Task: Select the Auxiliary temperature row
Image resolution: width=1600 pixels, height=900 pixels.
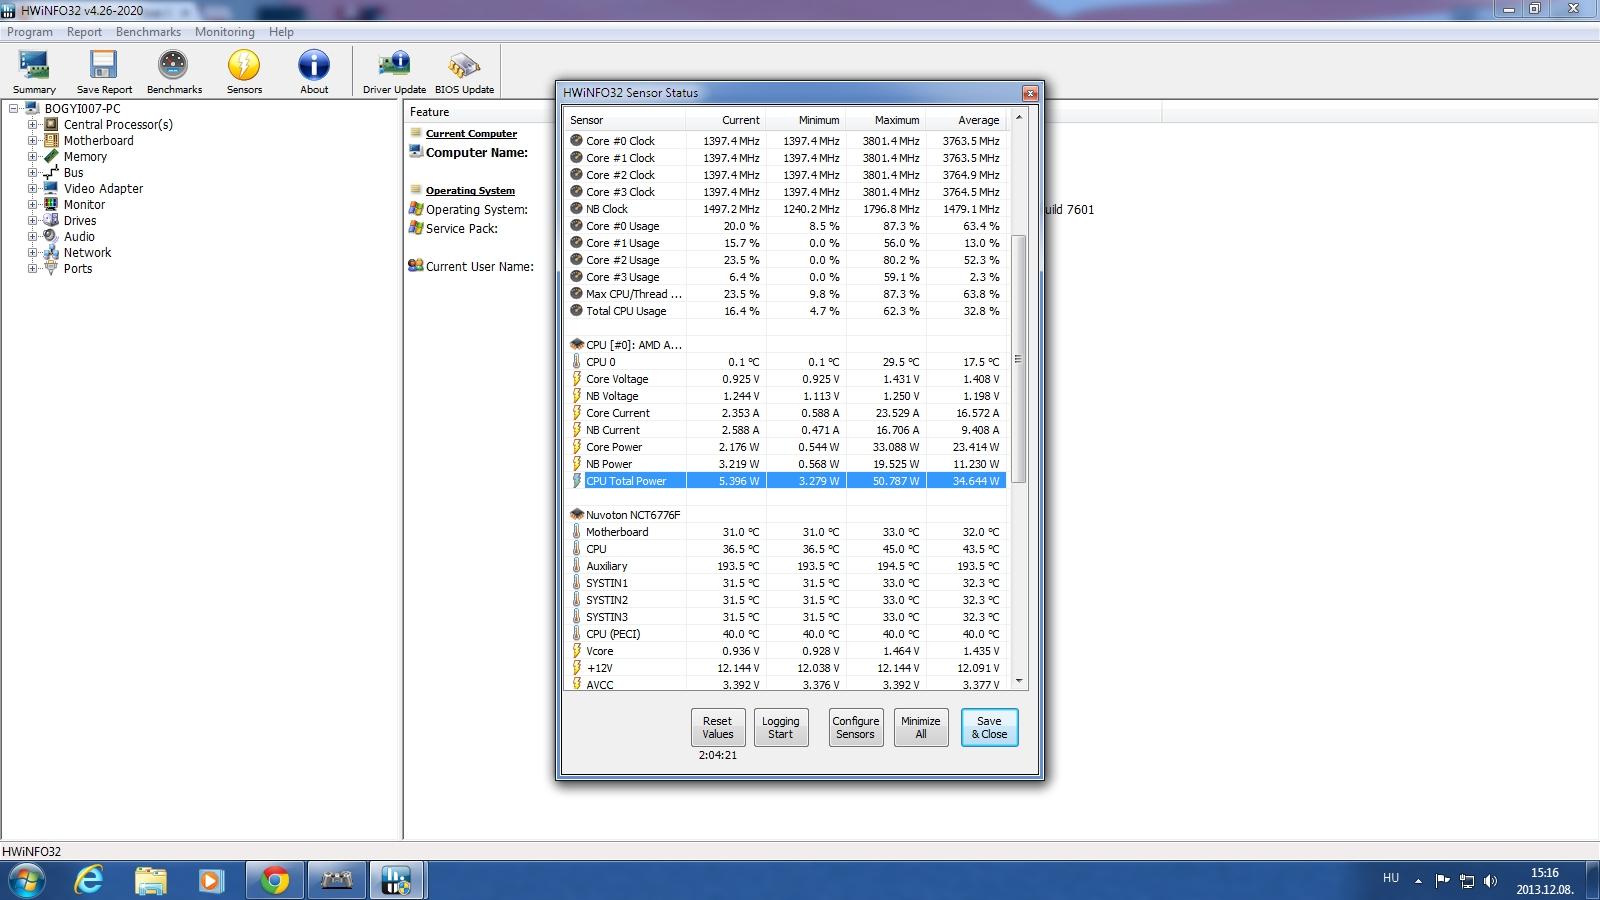Action: coord(787,566)
